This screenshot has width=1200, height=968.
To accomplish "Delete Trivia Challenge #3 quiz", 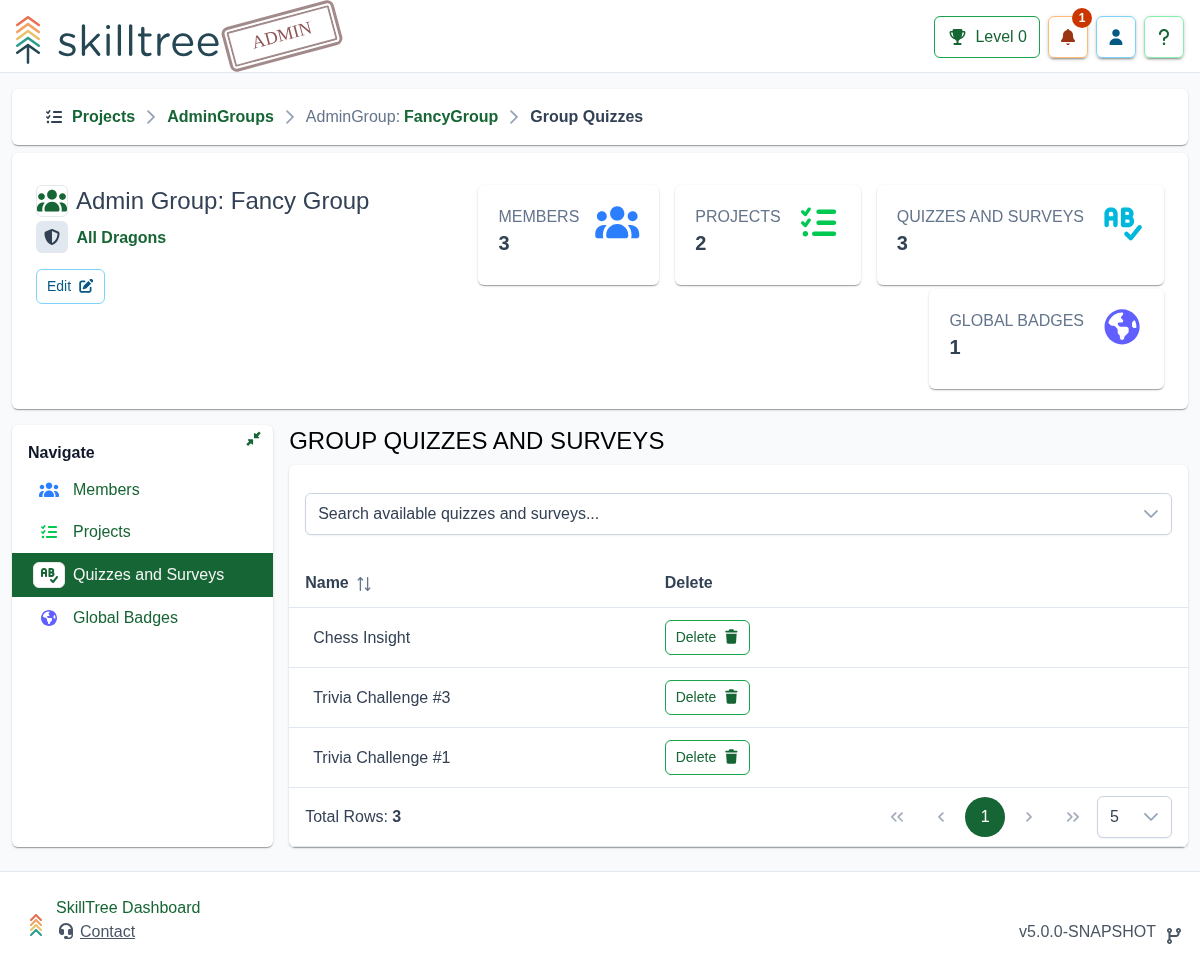I will [707, 698].
